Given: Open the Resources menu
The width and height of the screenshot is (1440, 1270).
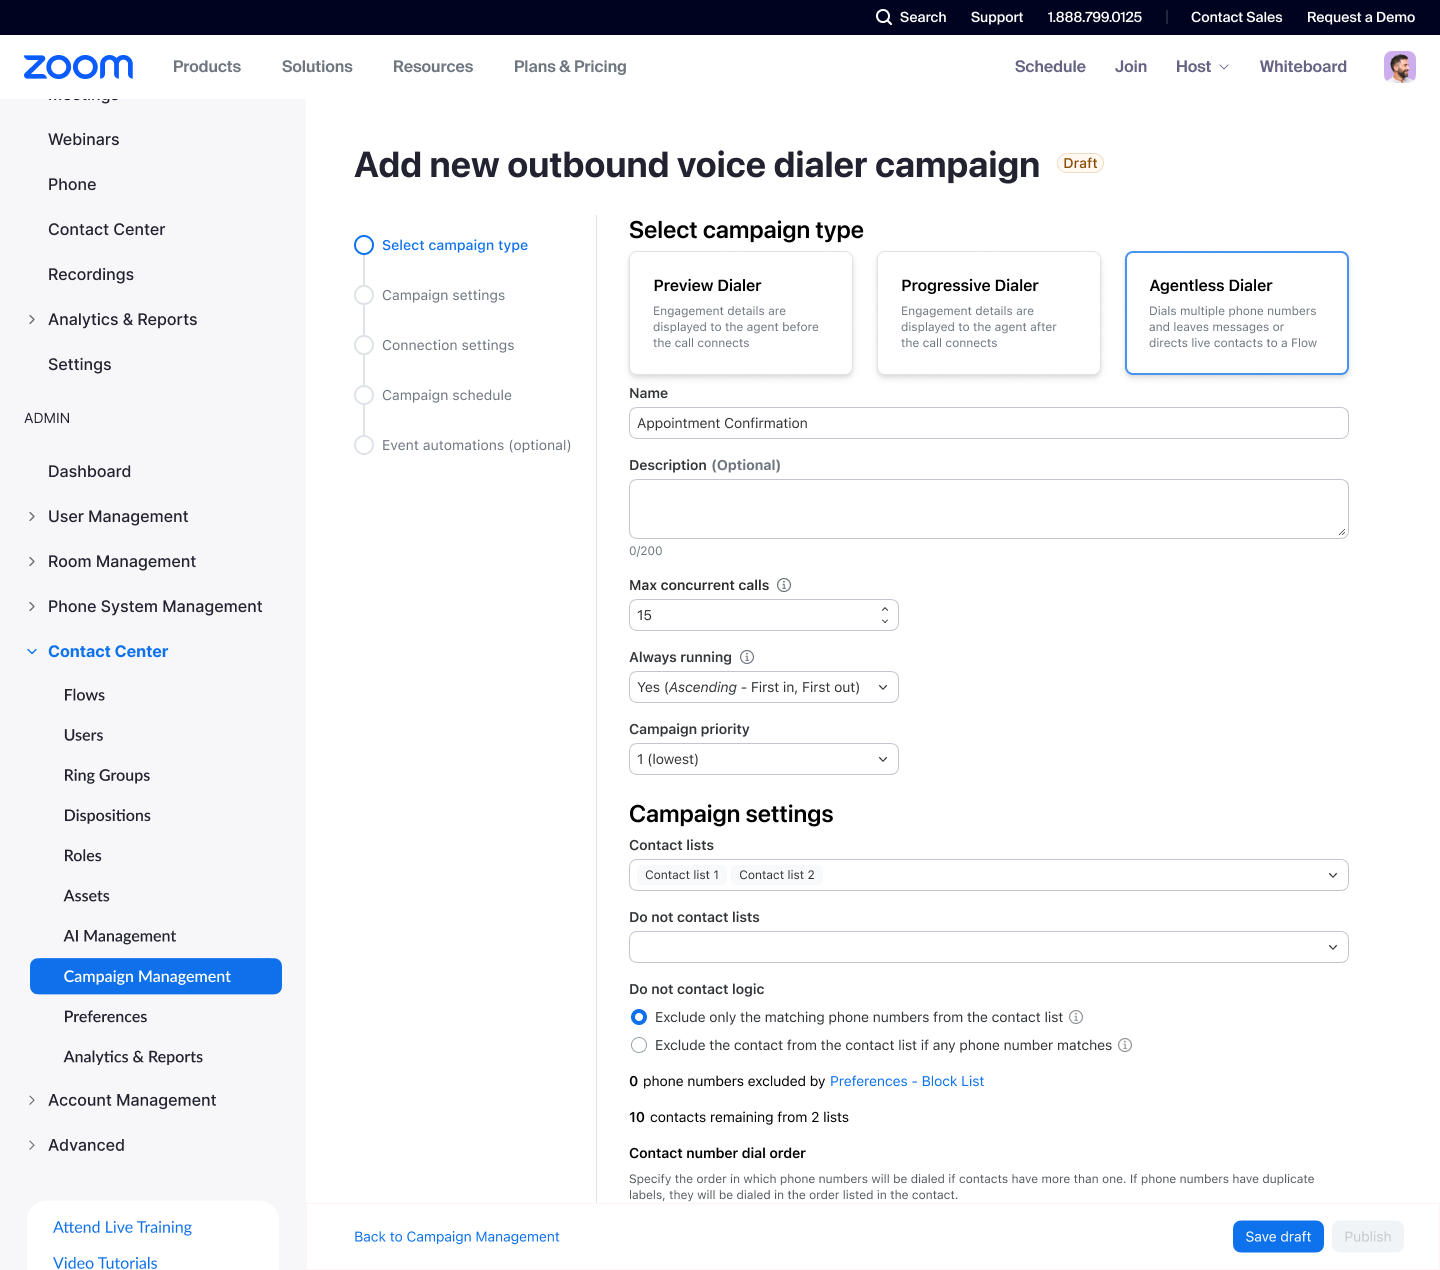Looking at the screenshot, I should 433,67.
